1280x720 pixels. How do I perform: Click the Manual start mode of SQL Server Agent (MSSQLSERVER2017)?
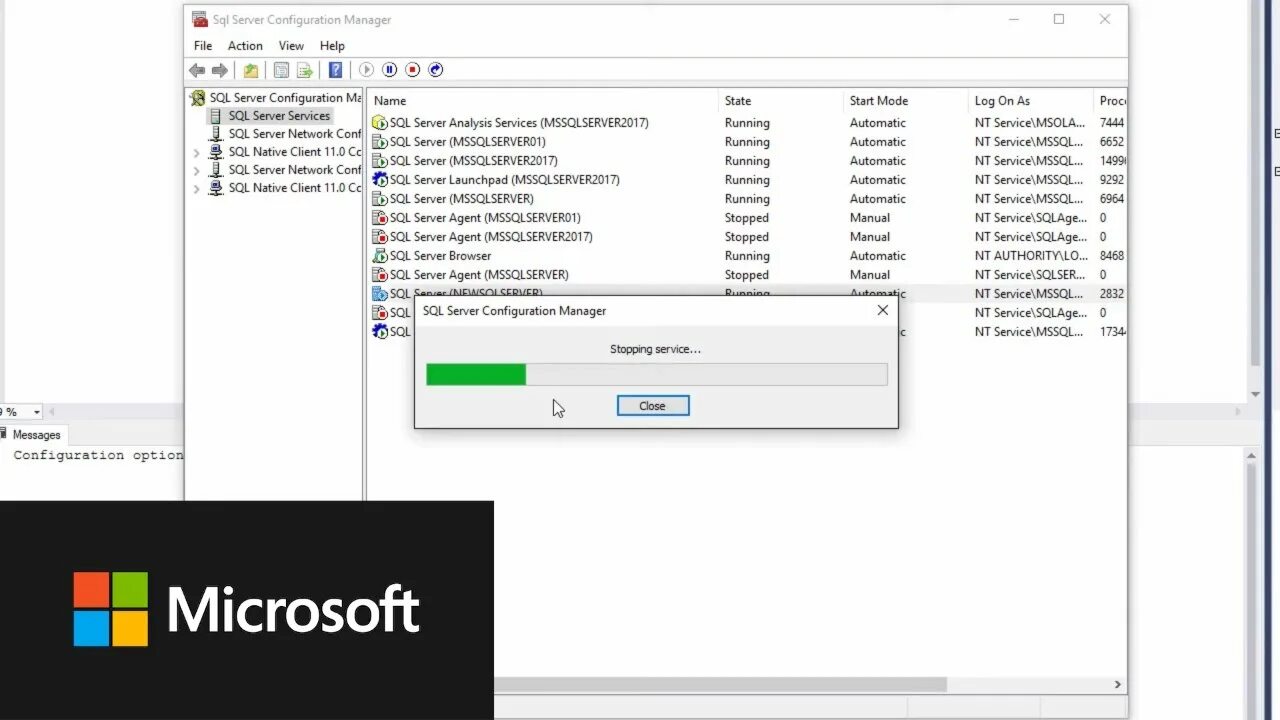click(870, 237)
